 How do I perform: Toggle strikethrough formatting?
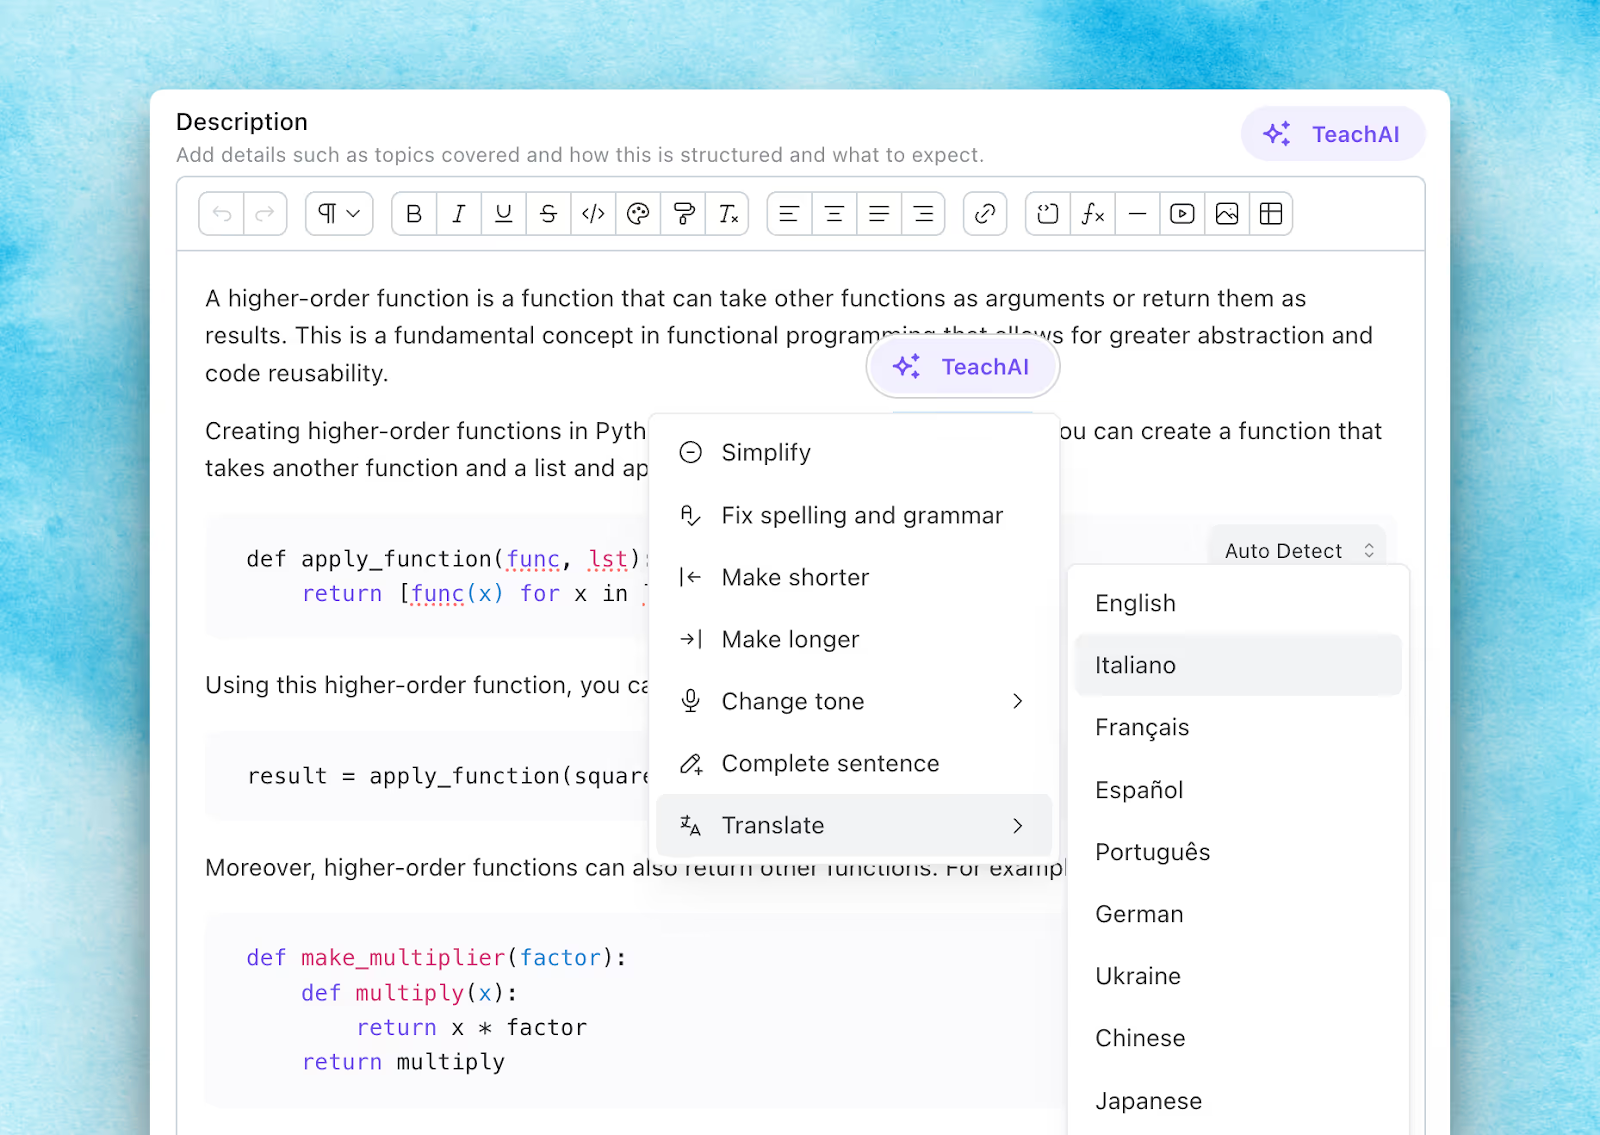pos(548,214)
